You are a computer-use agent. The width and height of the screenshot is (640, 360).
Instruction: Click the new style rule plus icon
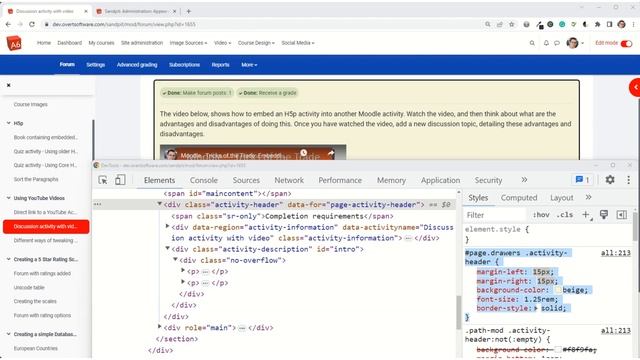point(586,215)
